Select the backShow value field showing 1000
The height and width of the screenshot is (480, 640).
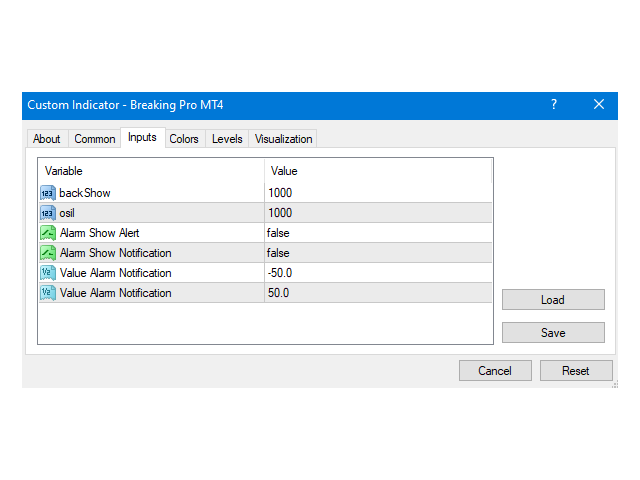(378, 192)
